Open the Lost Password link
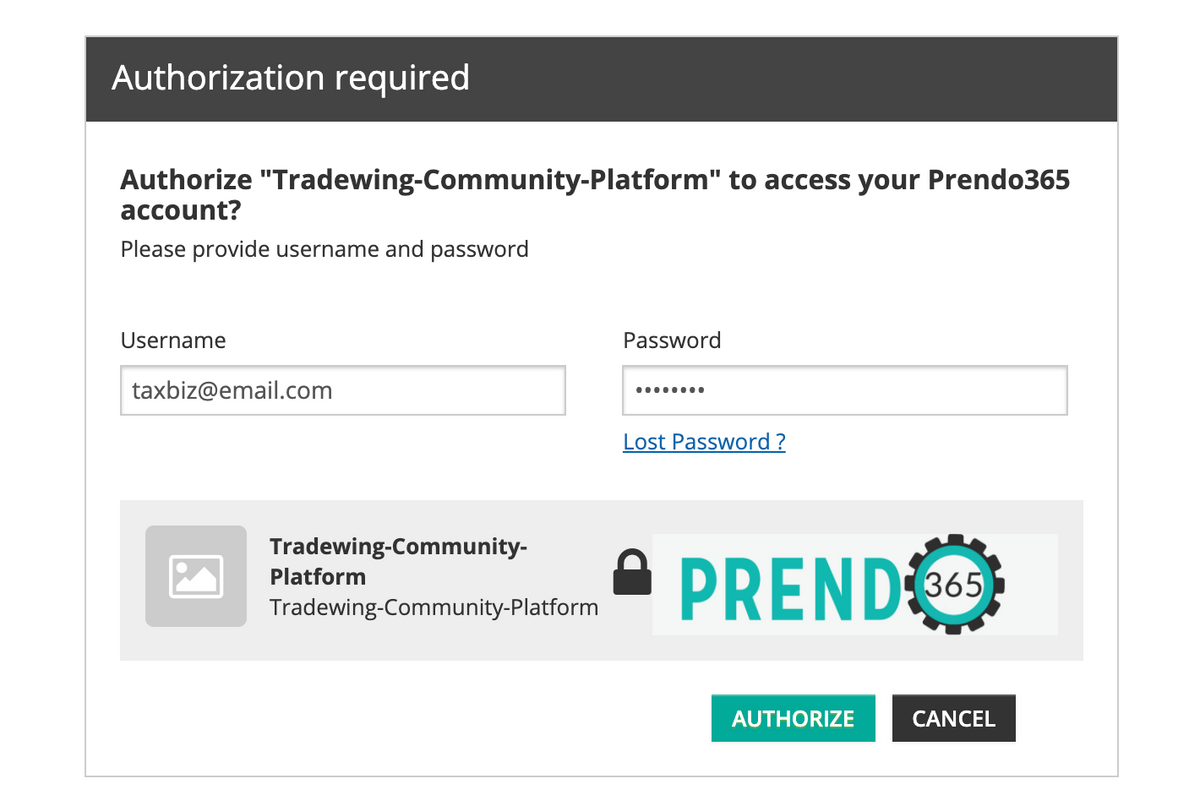 (704, 442)
